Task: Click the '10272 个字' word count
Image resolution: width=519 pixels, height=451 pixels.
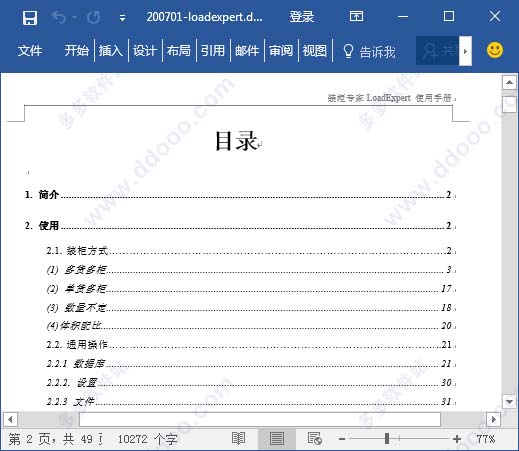Action: tap(147, 439)
